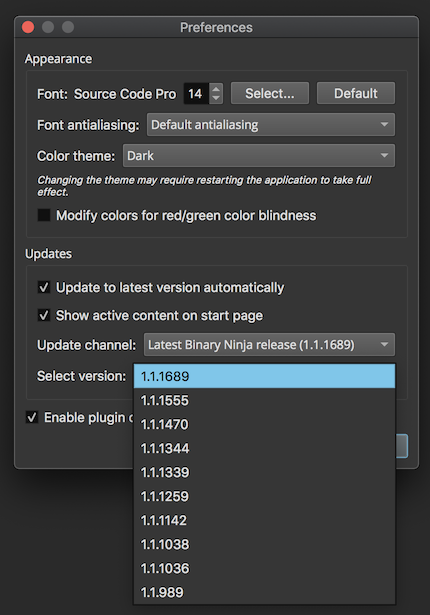Open the font Select... dialog
Image resolution: width=430 pixels, height=615 pixels.
tap(270, 93)
